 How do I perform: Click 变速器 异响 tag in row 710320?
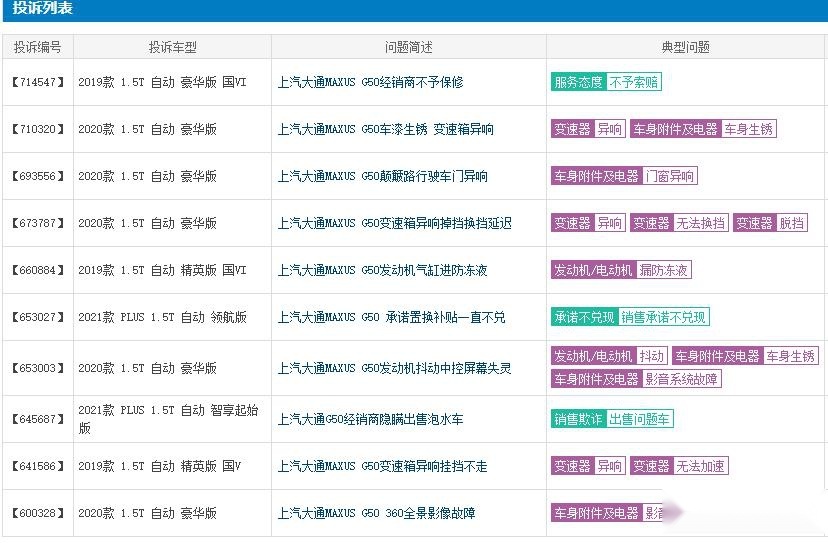588,129
